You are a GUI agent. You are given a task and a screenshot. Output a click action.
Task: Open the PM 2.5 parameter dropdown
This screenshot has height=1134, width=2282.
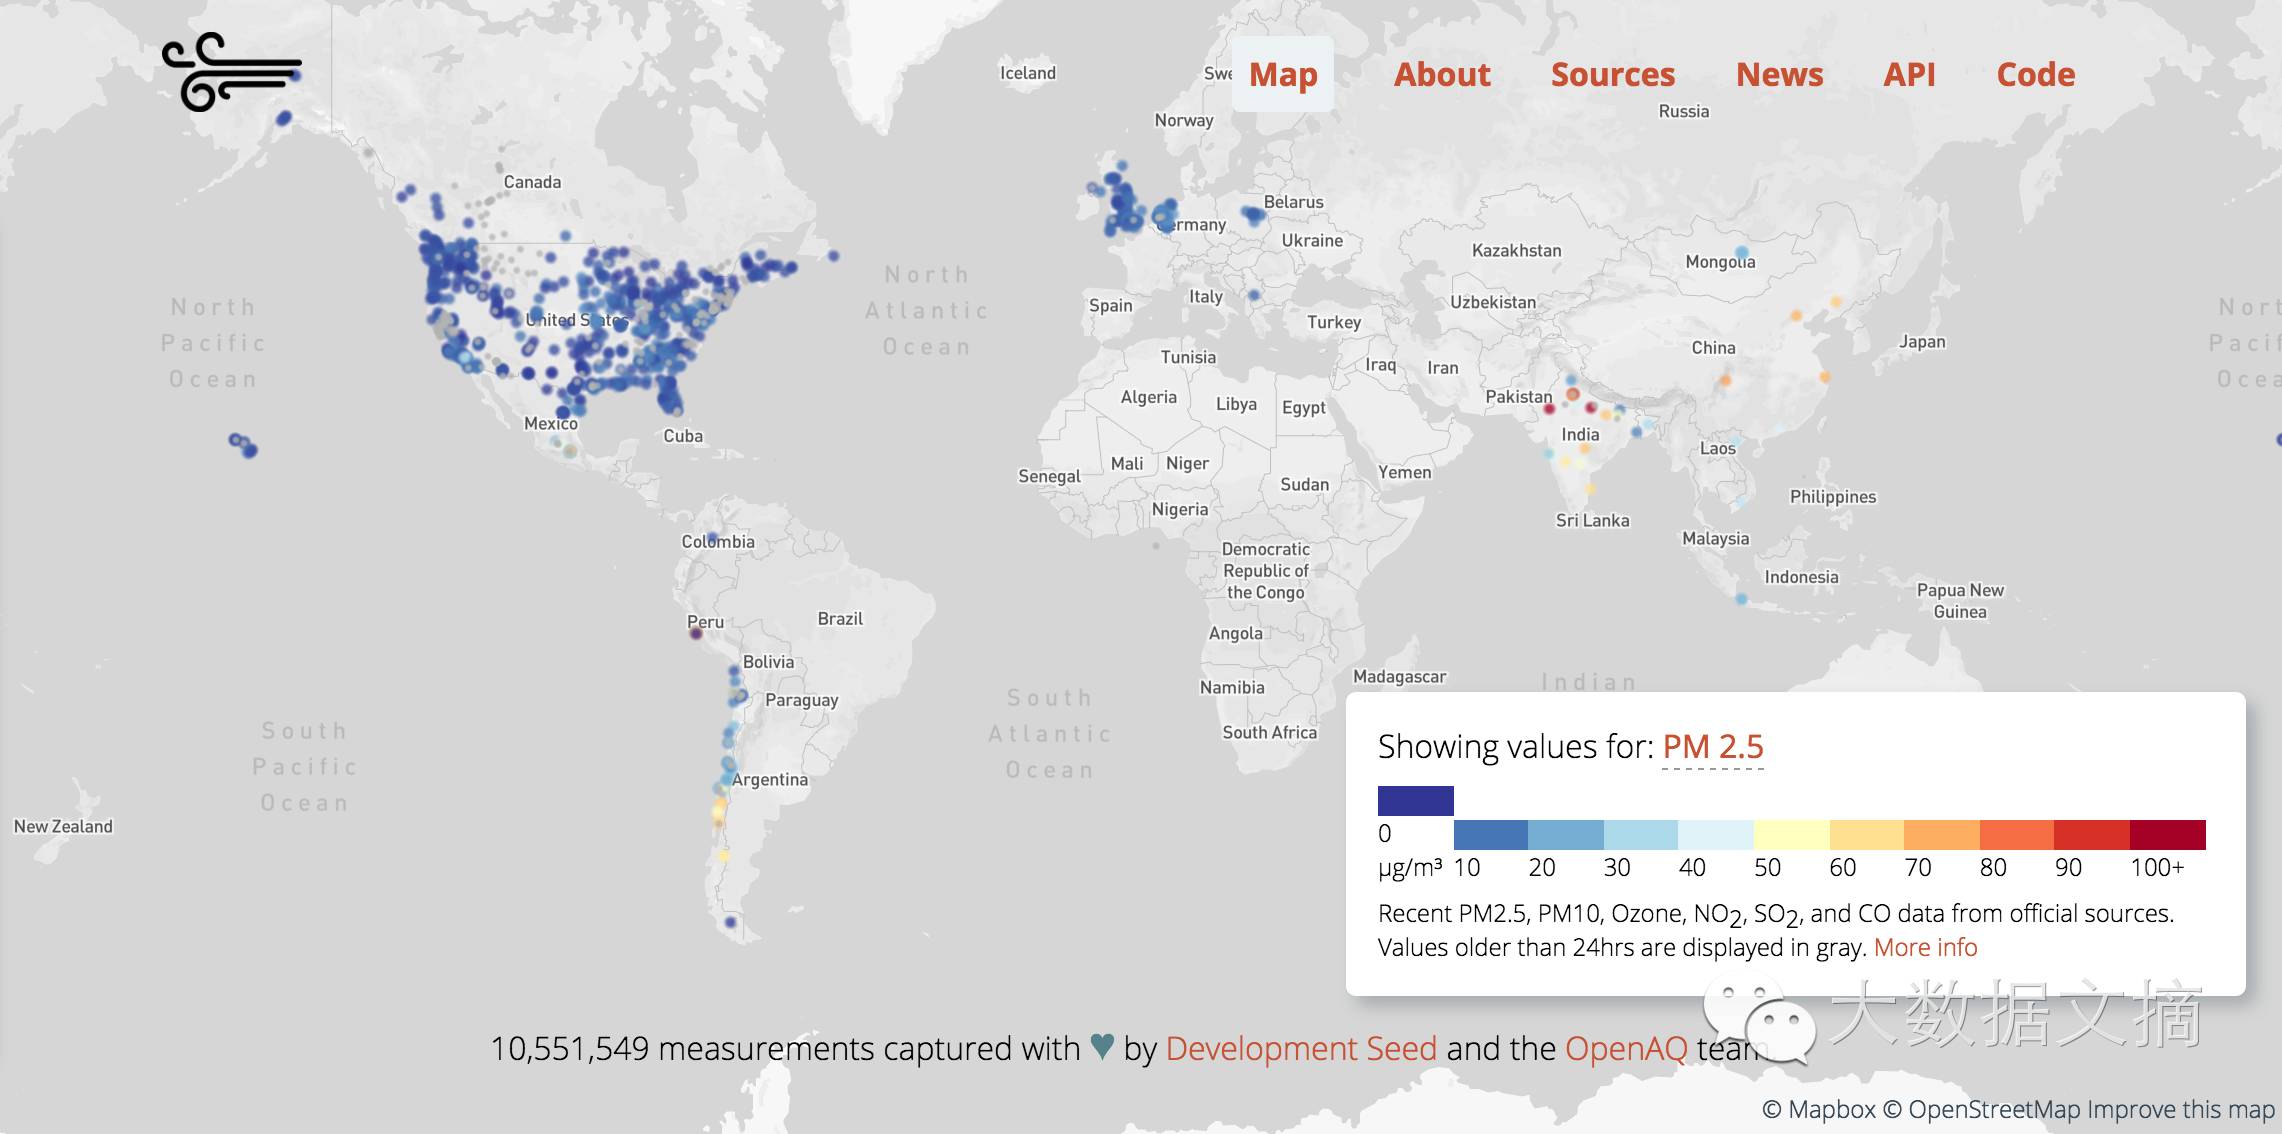1712,747
